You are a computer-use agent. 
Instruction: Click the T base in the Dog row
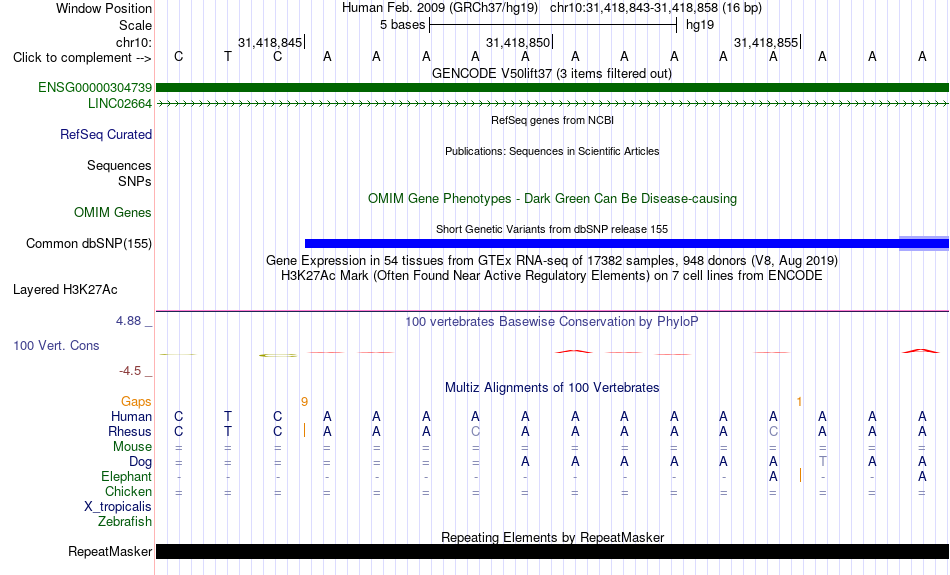click(x=822, y=462)
